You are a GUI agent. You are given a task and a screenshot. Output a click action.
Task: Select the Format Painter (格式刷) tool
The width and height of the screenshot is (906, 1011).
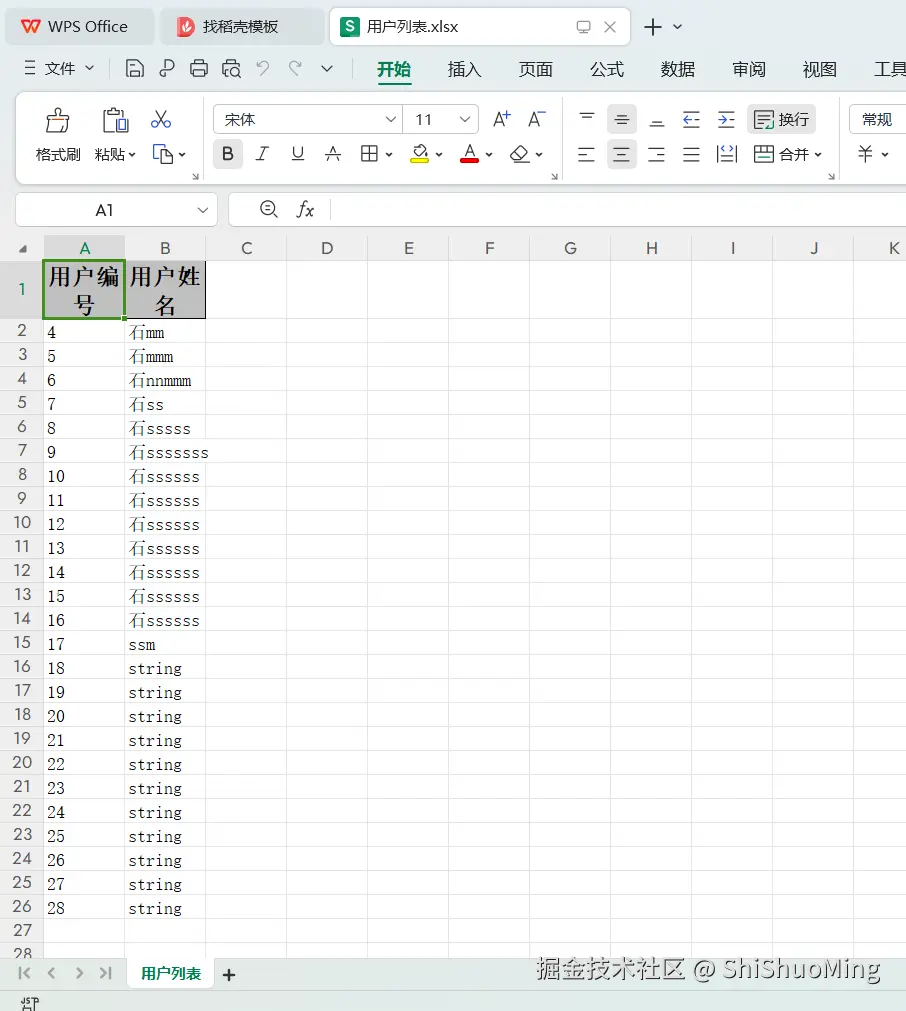click(x=57, y=135)
